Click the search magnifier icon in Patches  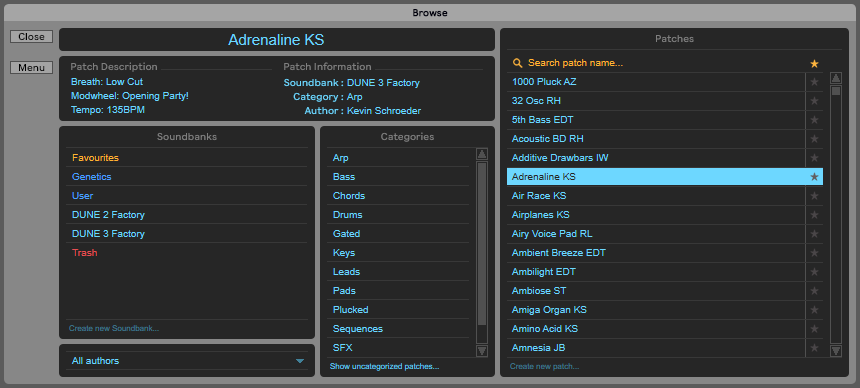pyautogui.click(x=517, y=63)
